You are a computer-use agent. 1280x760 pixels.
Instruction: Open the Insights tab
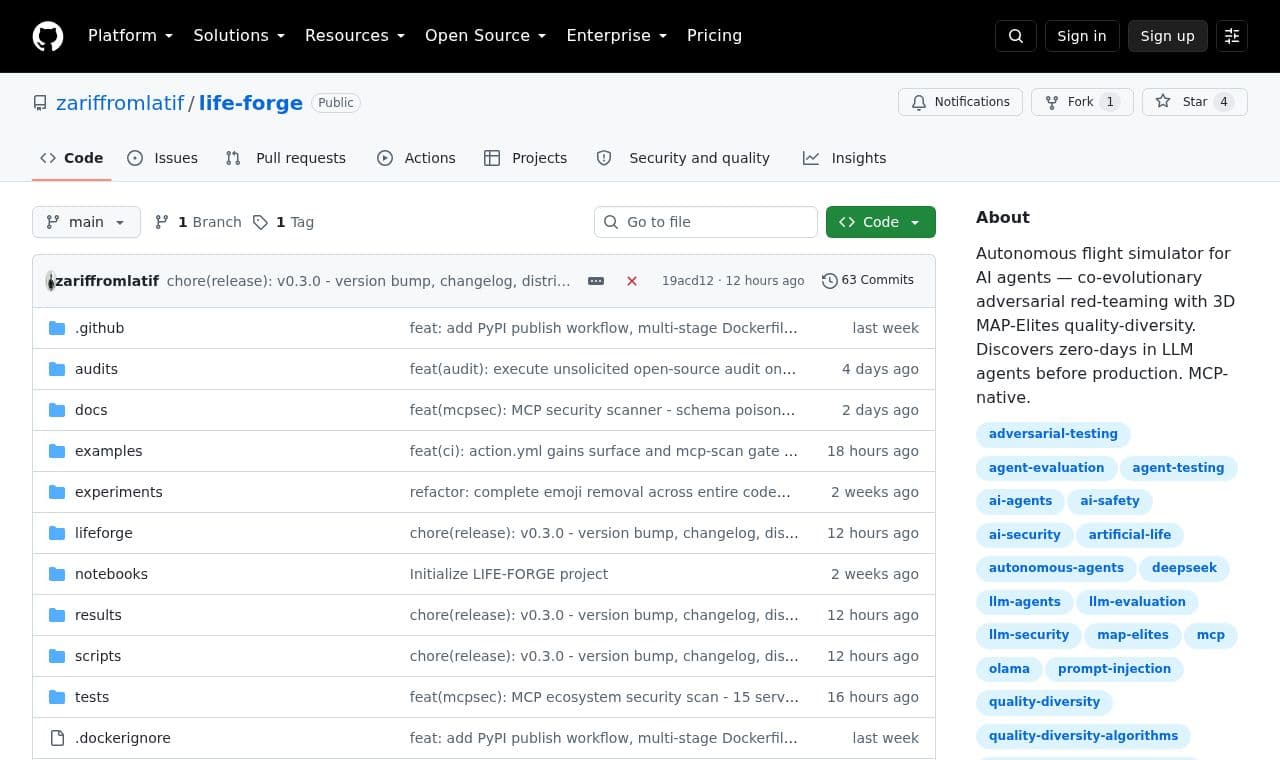pyautogui.click(x=845, y=158)
